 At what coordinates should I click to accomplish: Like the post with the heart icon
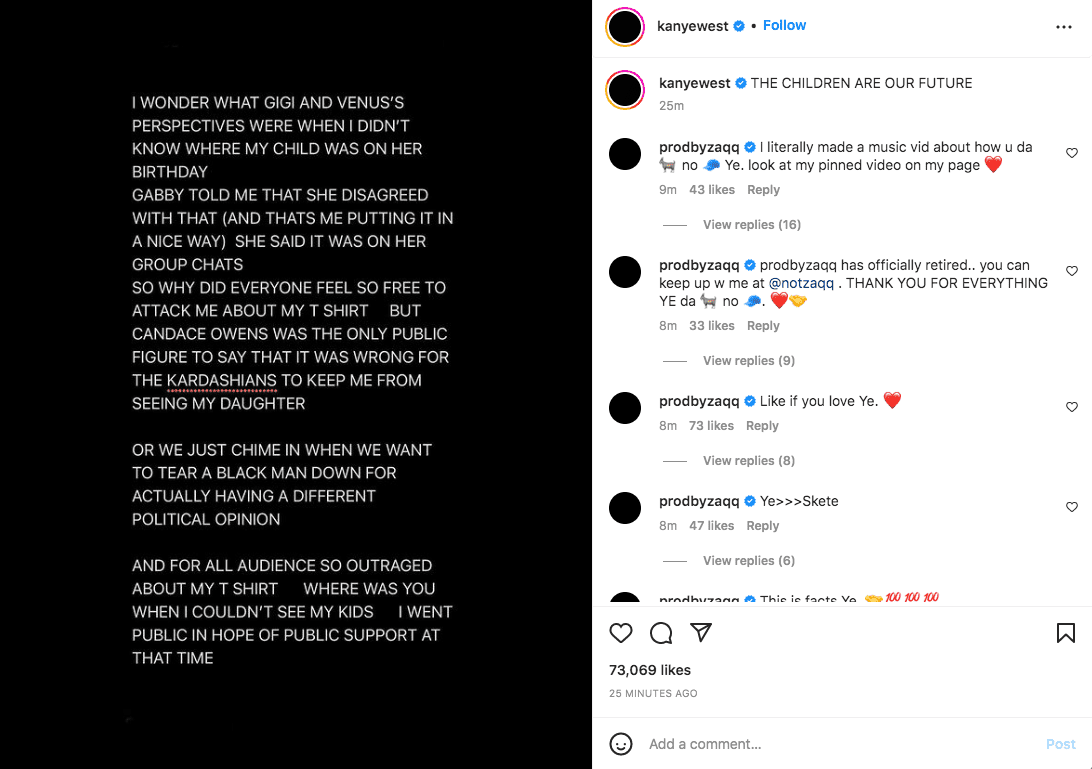click(621, 633)
